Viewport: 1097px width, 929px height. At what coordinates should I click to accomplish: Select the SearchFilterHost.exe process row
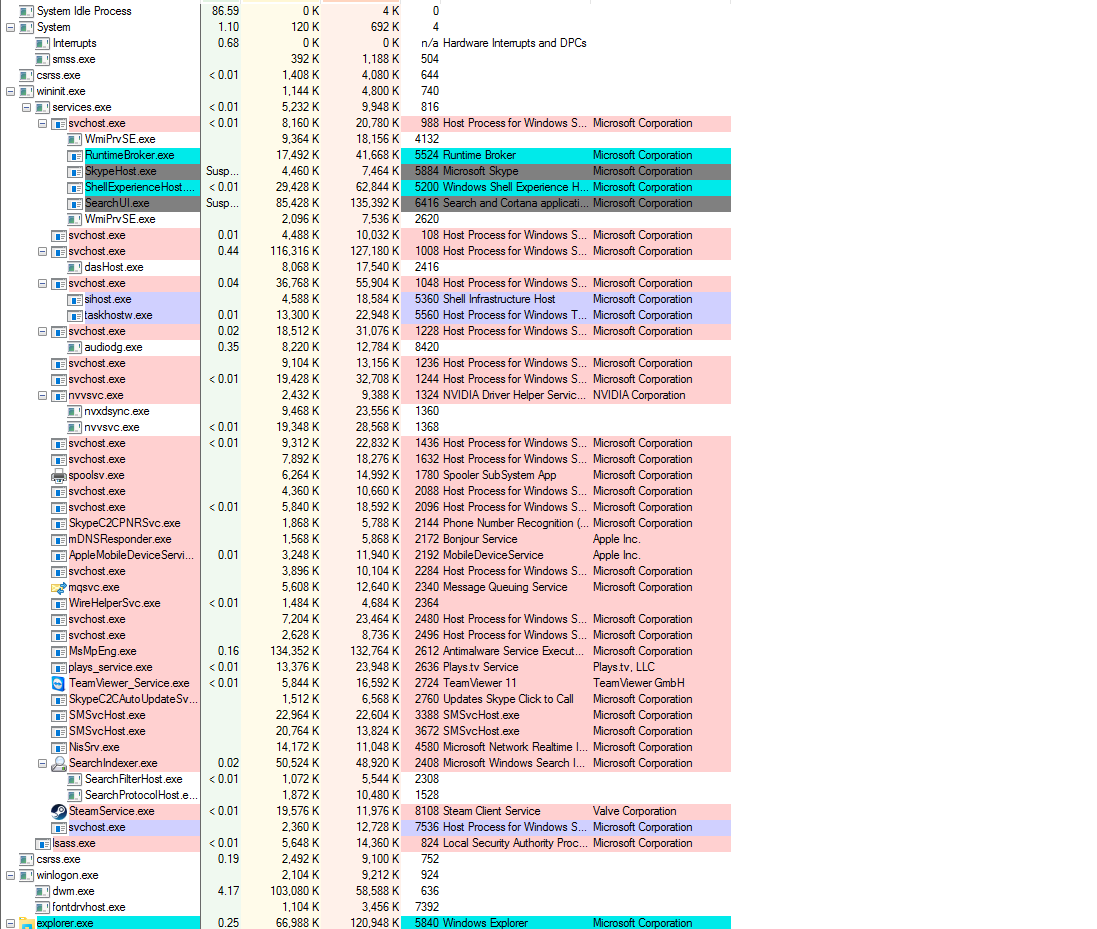pos(366,779)
